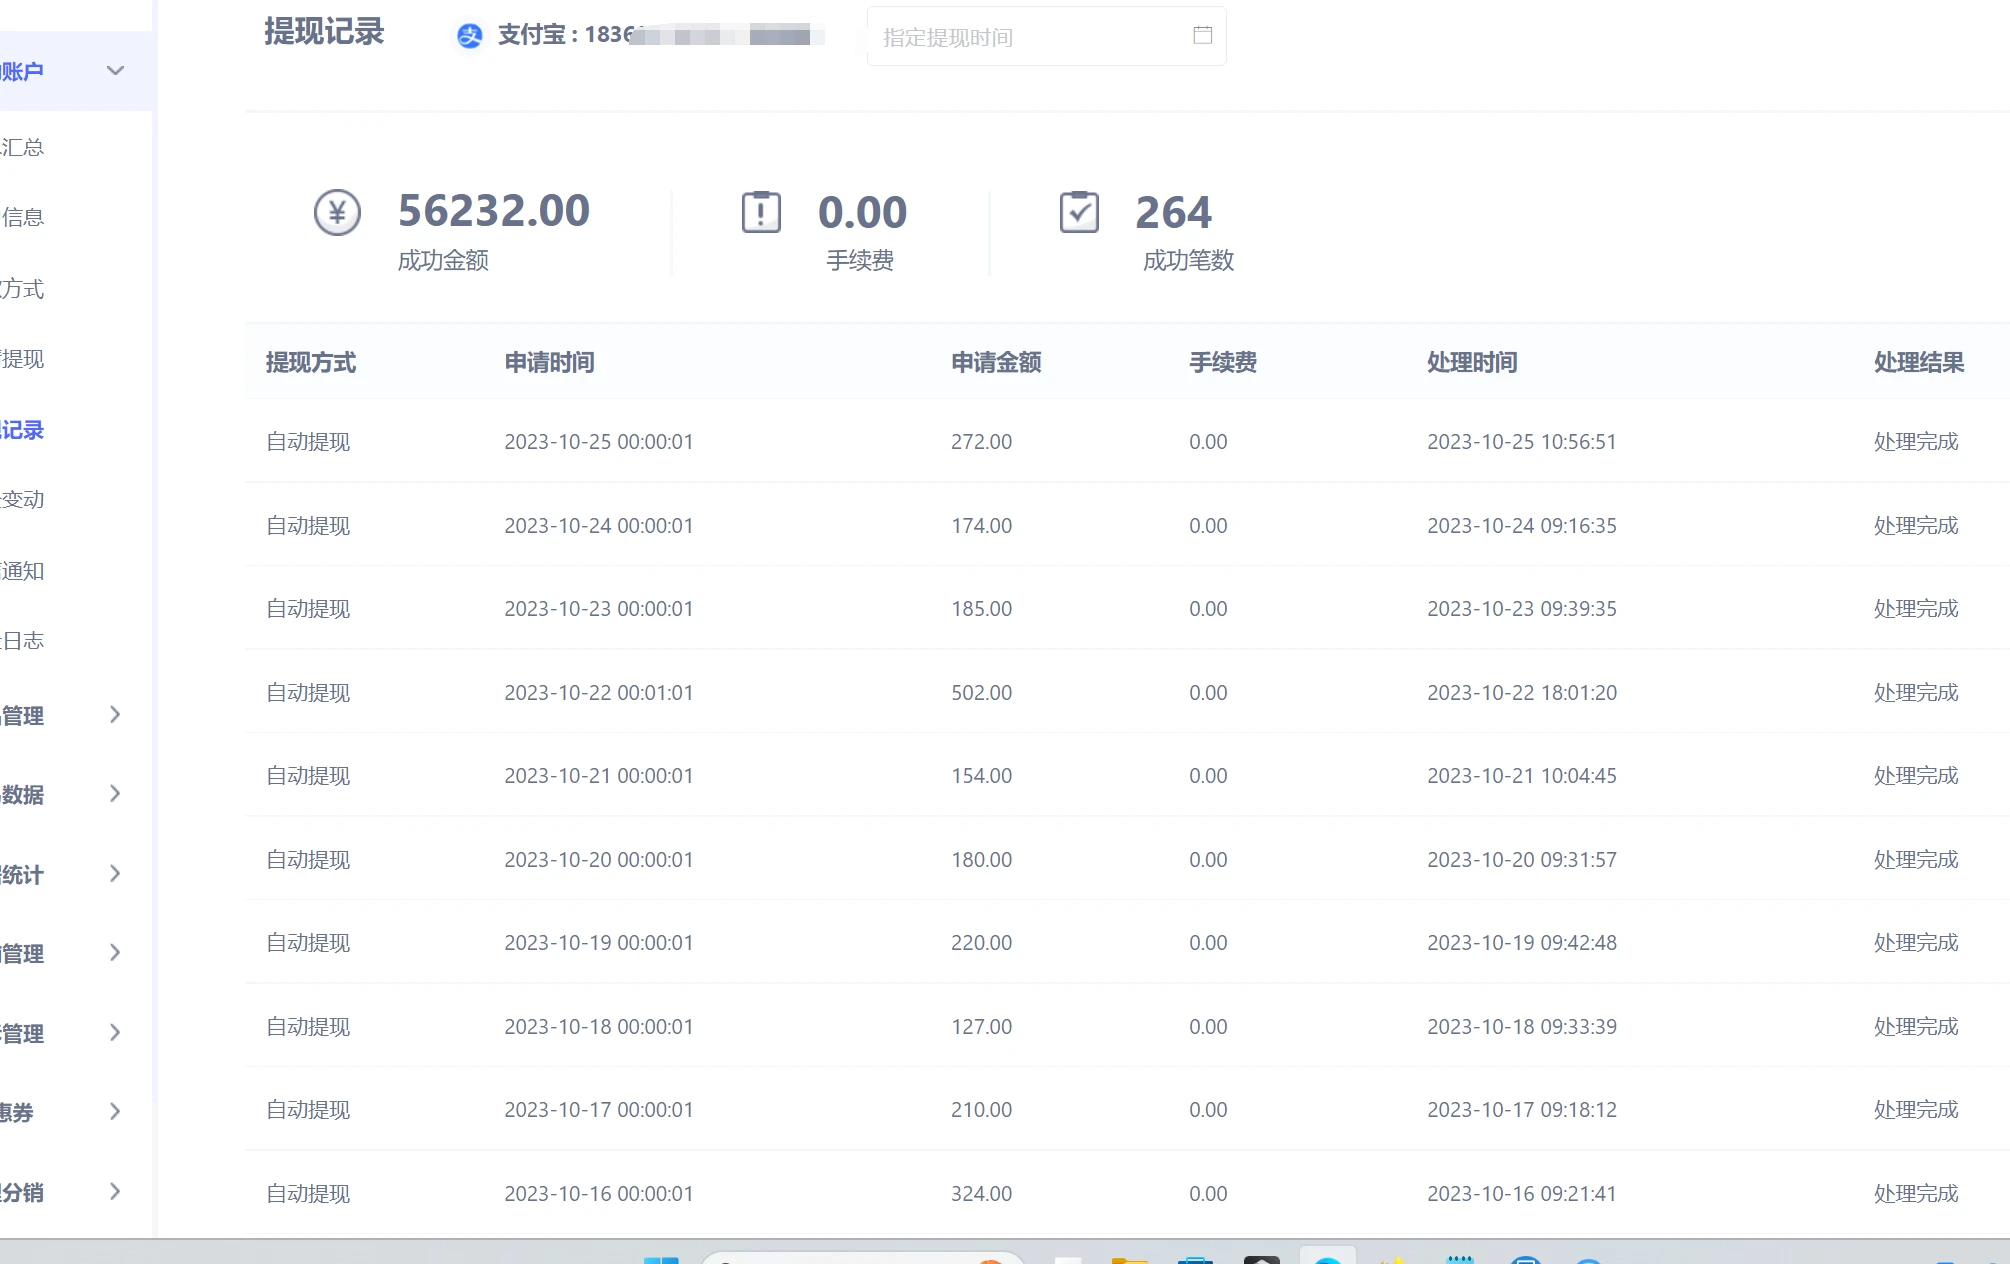2010x1264 pixels.
Task: Click the success count checkmark icon
Action: (1079, 212)
